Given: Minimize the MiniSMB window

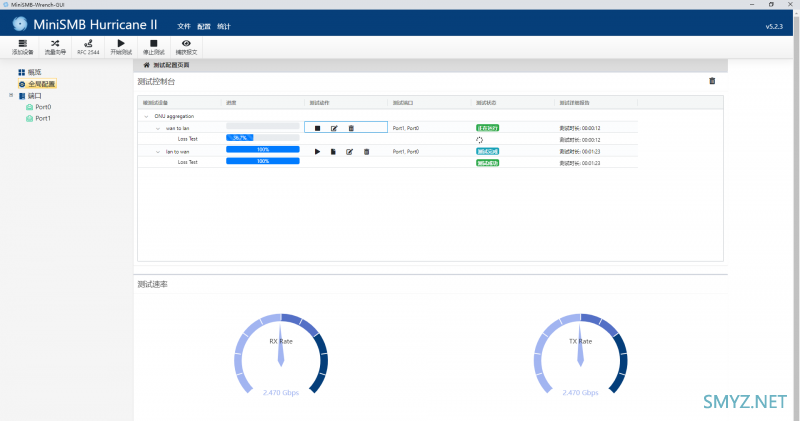Looking at the screenshot, I should [752, 4].
